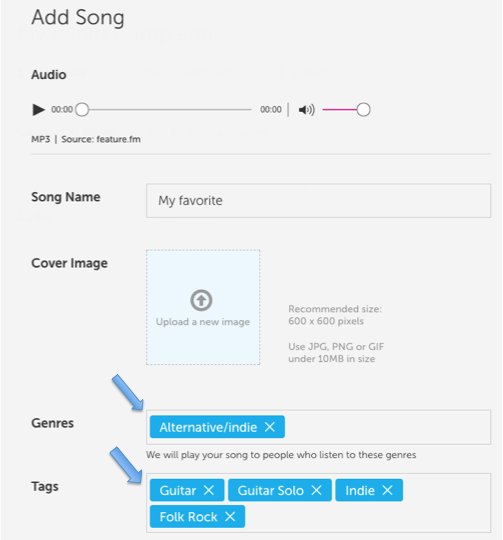Image resolution: width=503 pixels, height=540 pixels.
Task: Remove the Guitar Solo tag
Action: pos(316,490)
